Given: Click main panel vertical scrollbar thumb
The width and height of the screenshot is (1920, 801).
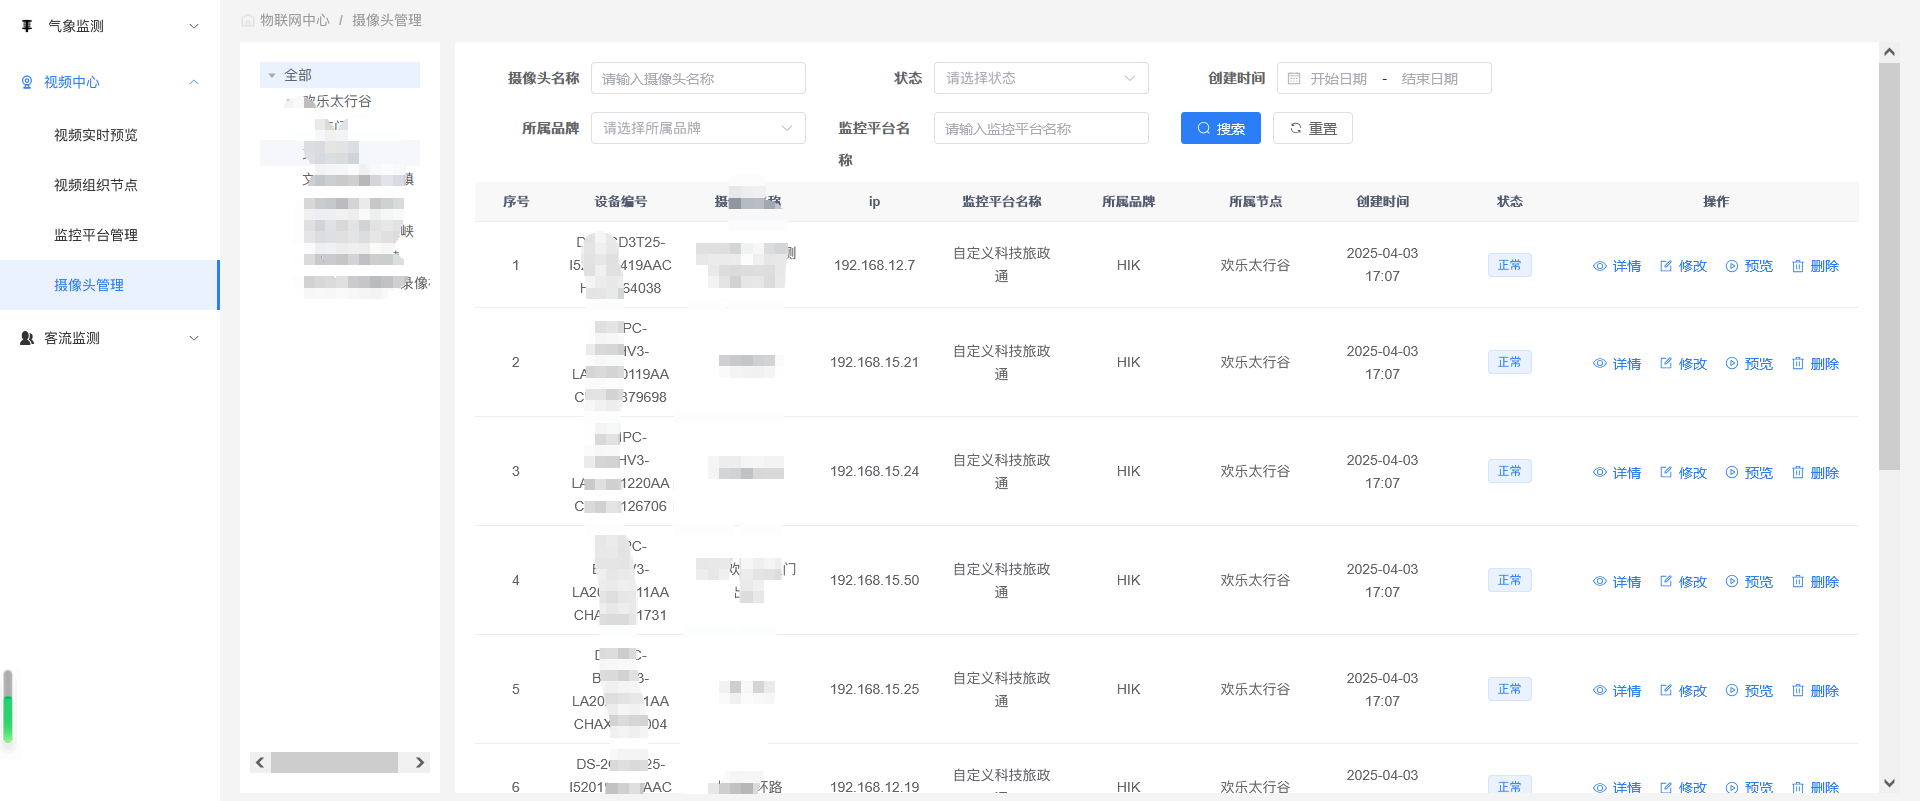Looking at the screenshot, I should (1889, 266).
